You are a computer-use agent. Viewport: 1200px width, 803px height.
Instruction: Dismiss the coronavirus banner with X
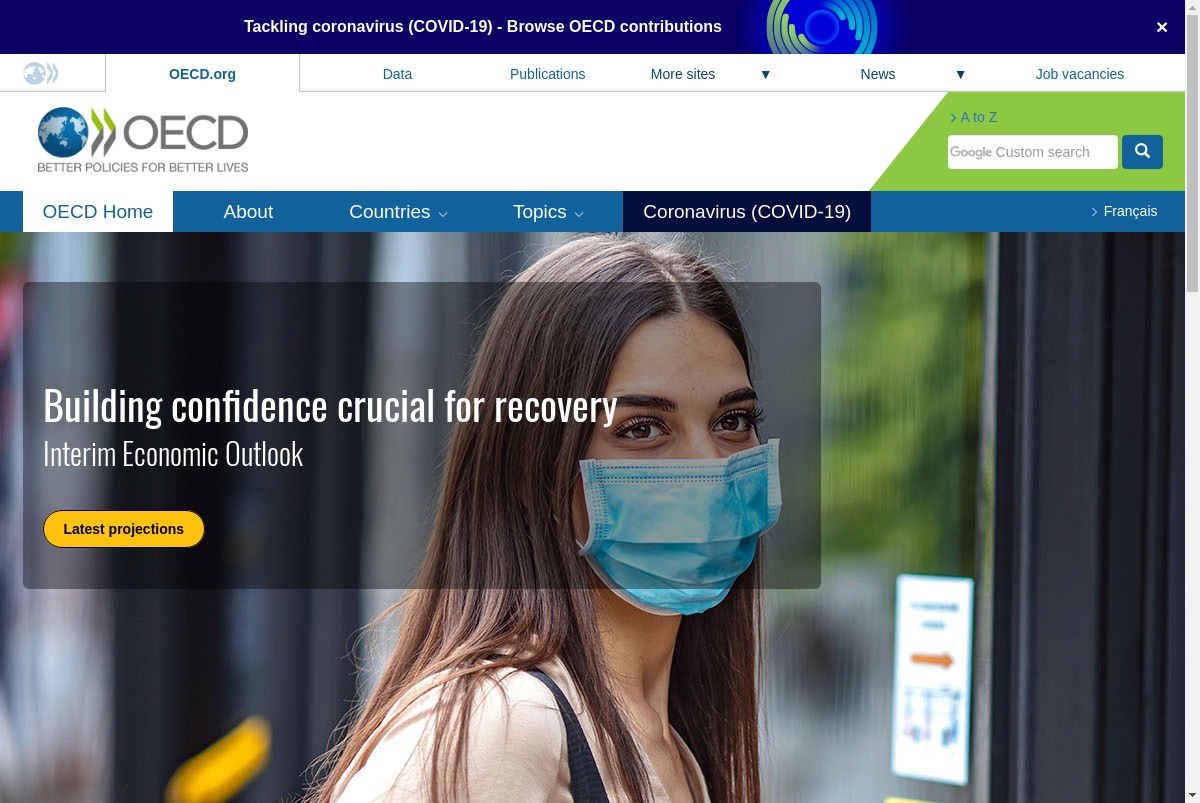[1162, 27]
